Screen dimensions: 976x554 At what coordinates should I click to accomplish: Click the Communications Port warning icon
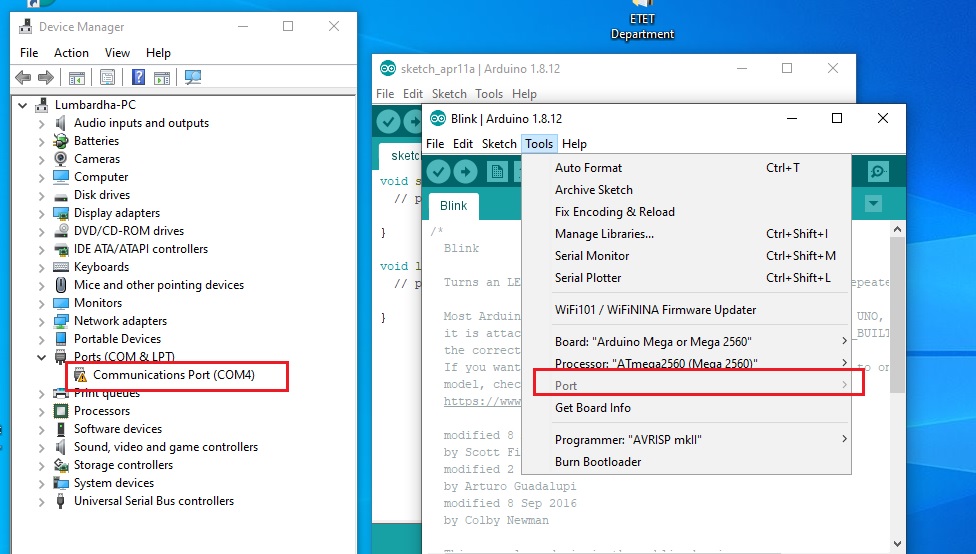(80, 375)
